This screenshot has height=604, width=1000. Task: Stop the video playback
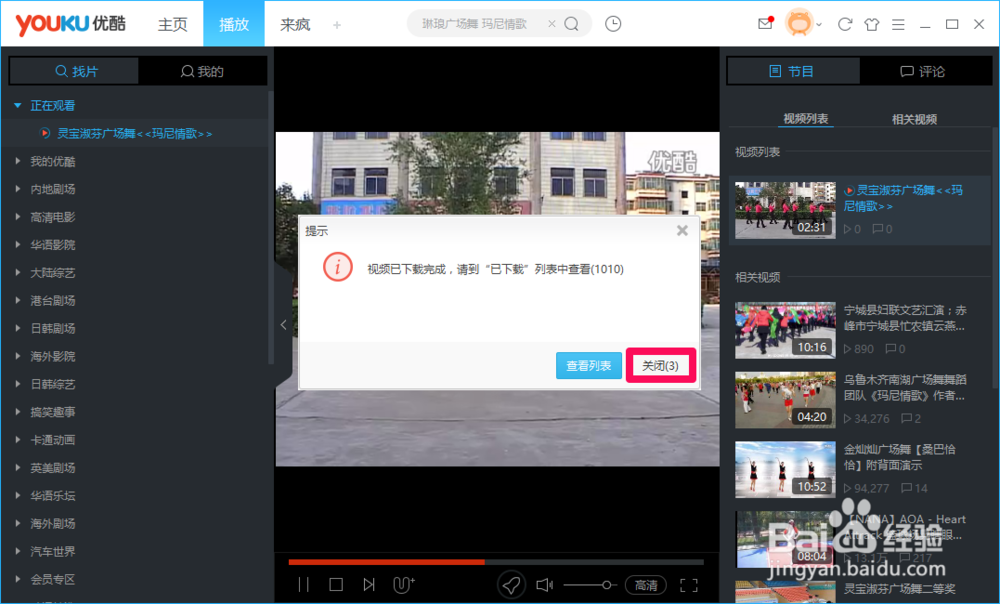pos(336,584)
